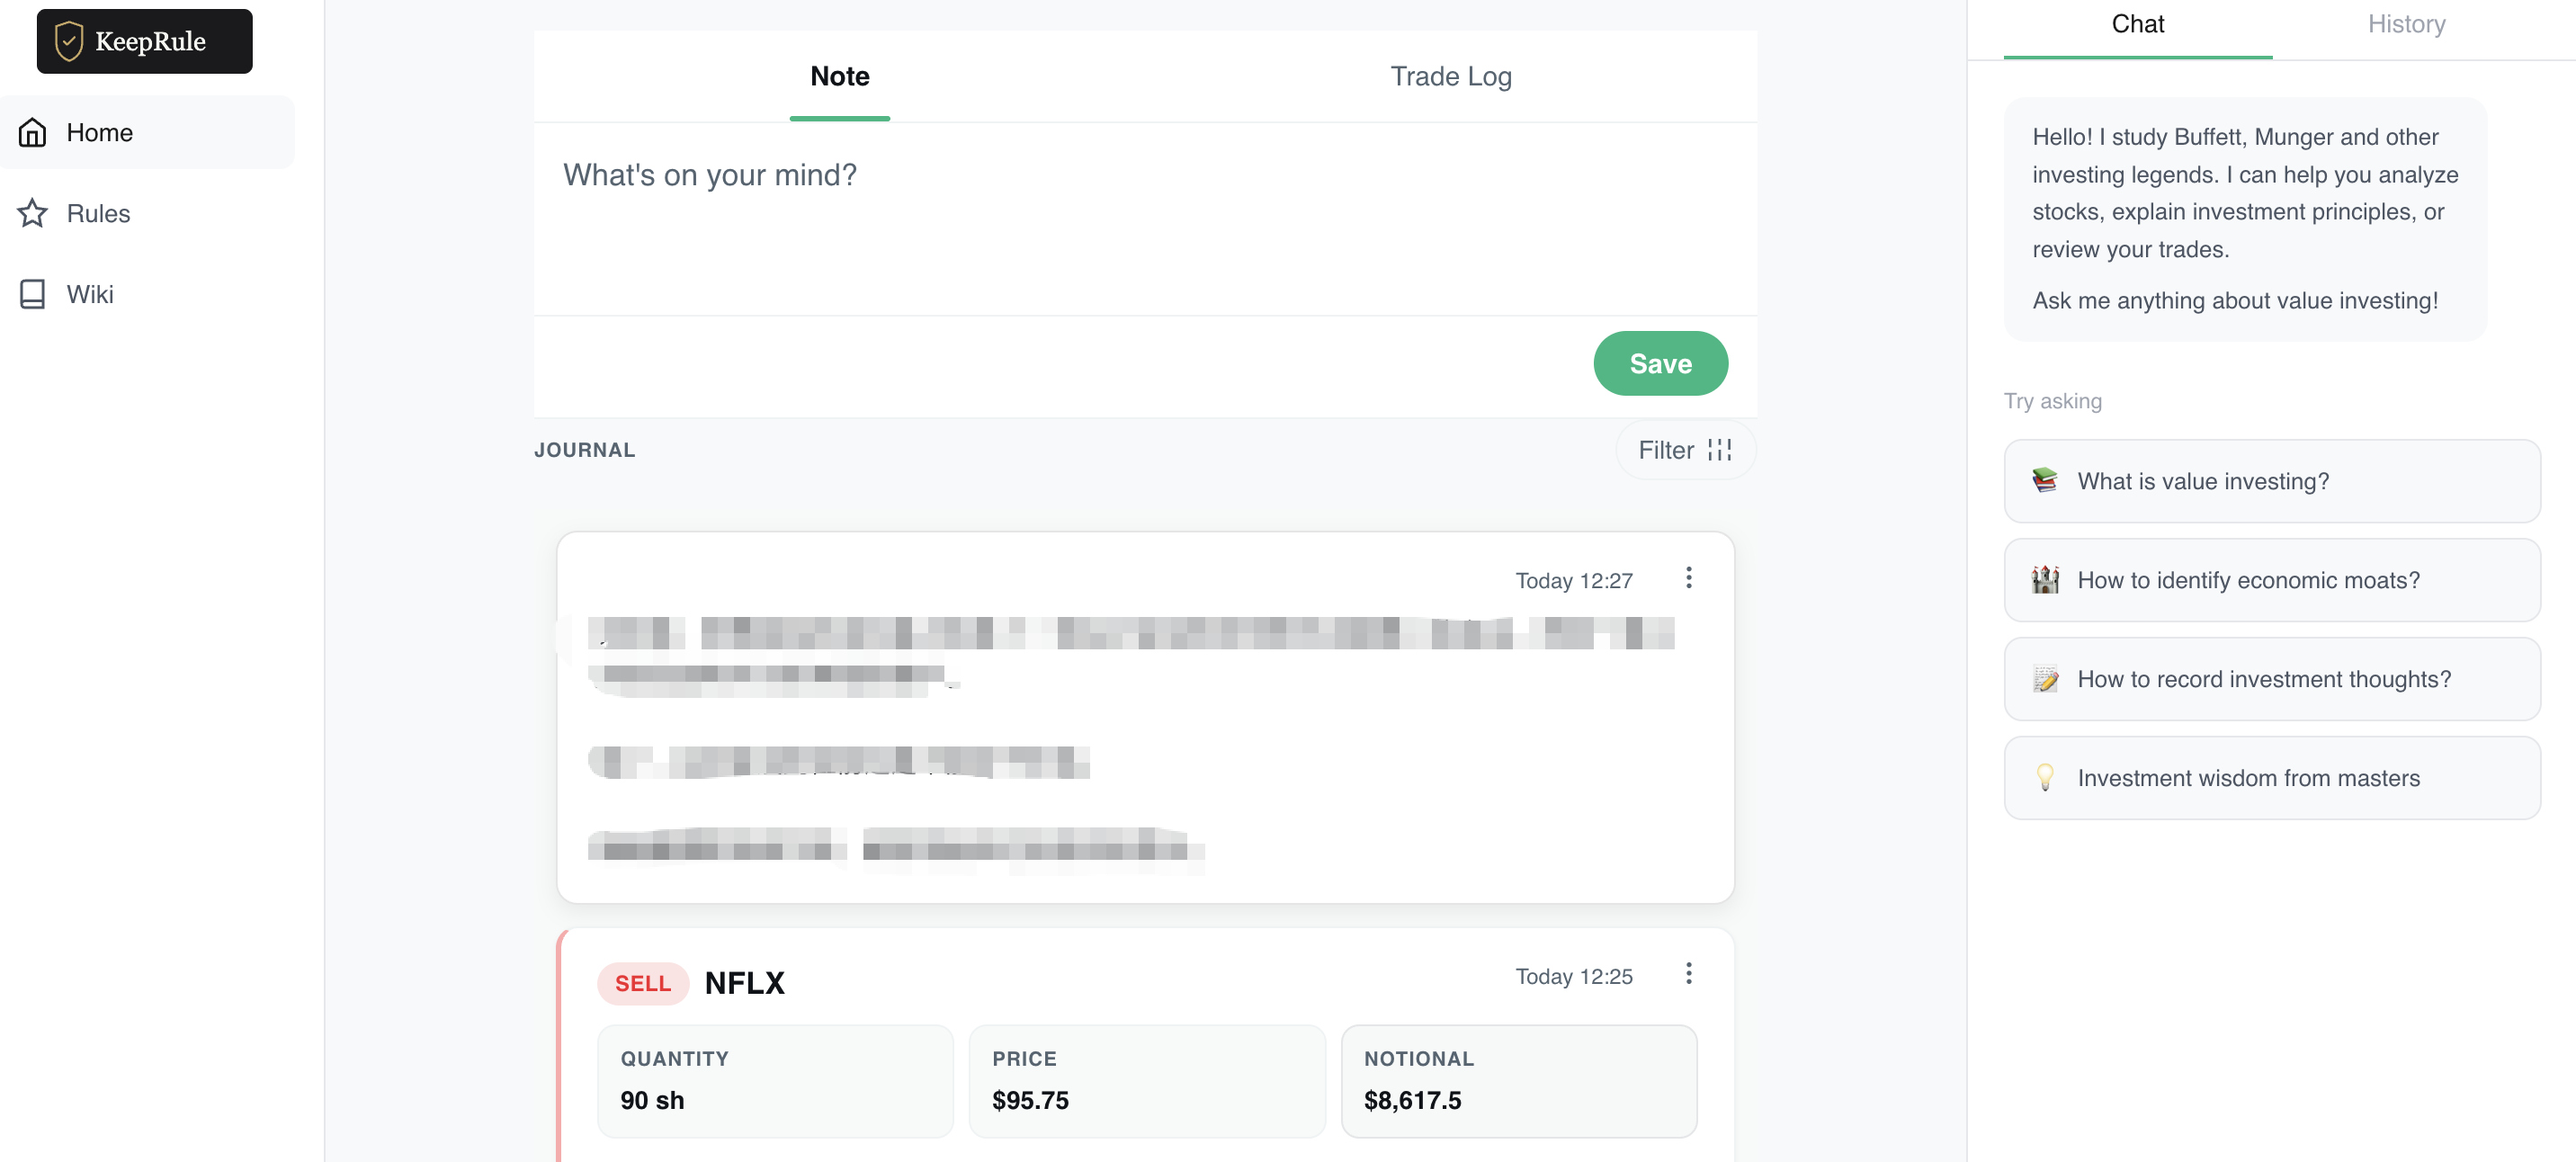Ask 'How to record investment thoughts?'
This screenshot has width=2576, height=1162.
[2270, 679]
